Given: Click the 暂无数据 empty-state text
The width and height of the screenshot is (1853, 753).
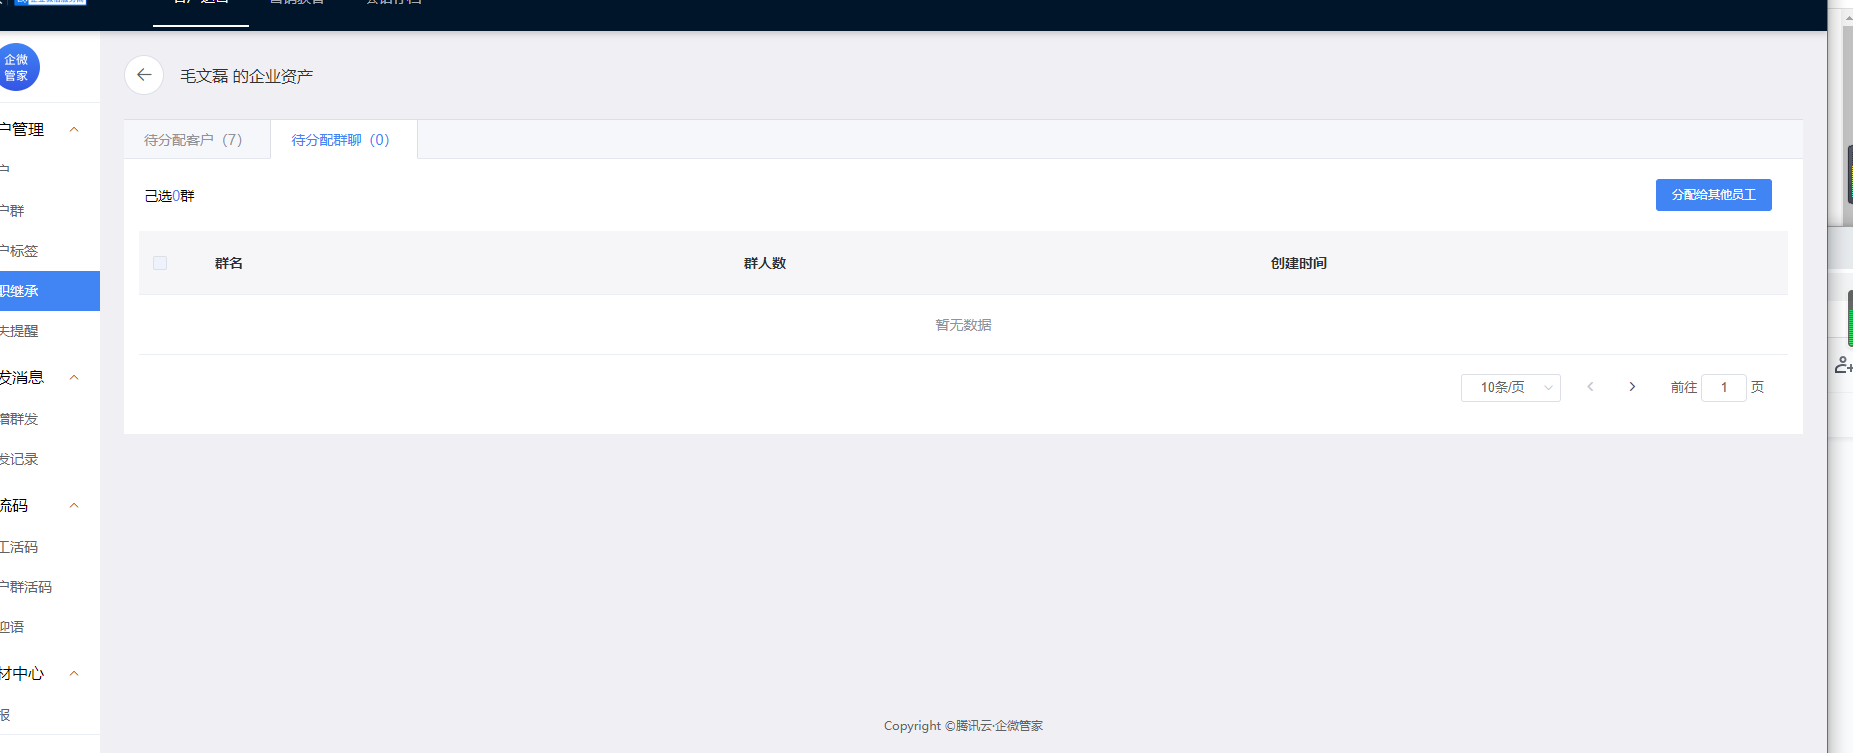Looking at the screenshot, I should (x=963, y=325).
